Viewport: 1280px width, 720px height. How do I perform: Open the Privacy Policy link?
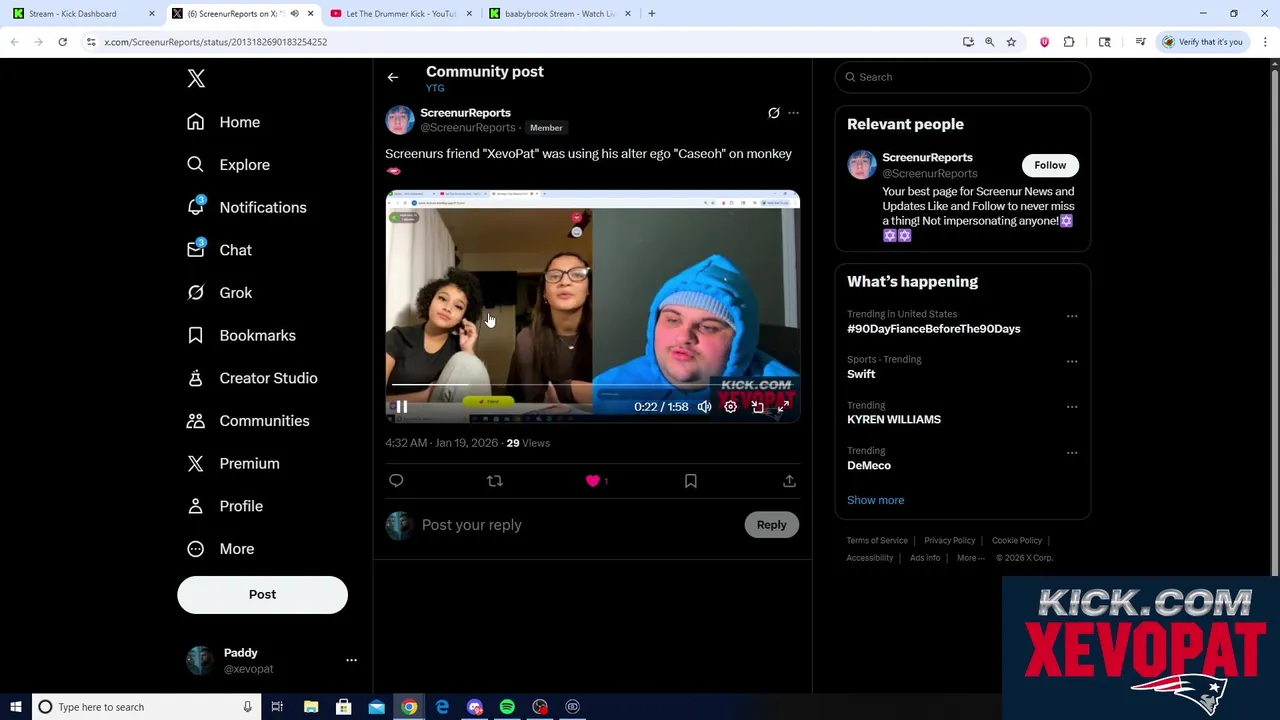coord(949,541)
